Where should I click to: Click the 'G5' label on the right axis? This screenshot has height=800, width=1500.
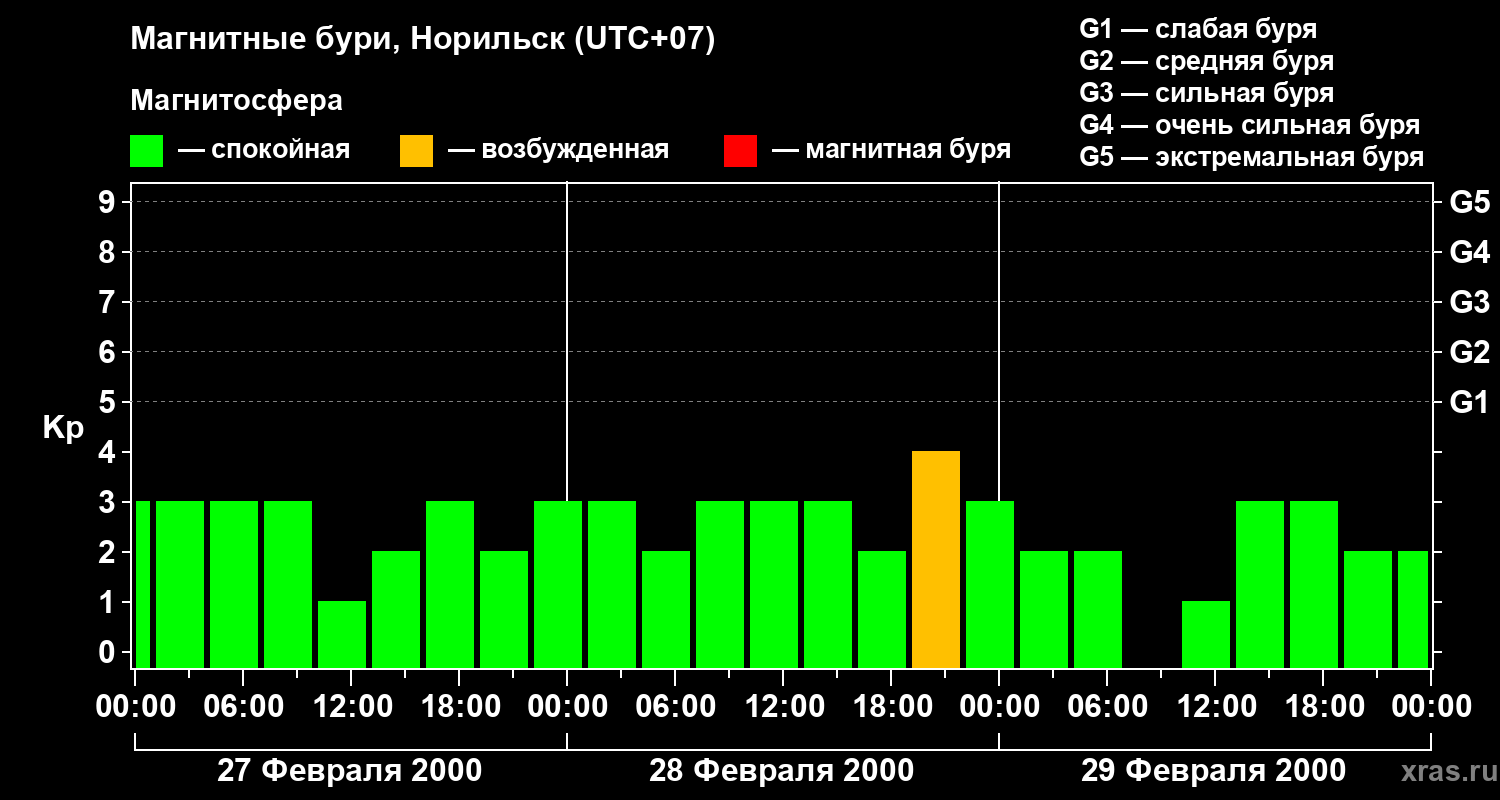(x=1469, y=202)
